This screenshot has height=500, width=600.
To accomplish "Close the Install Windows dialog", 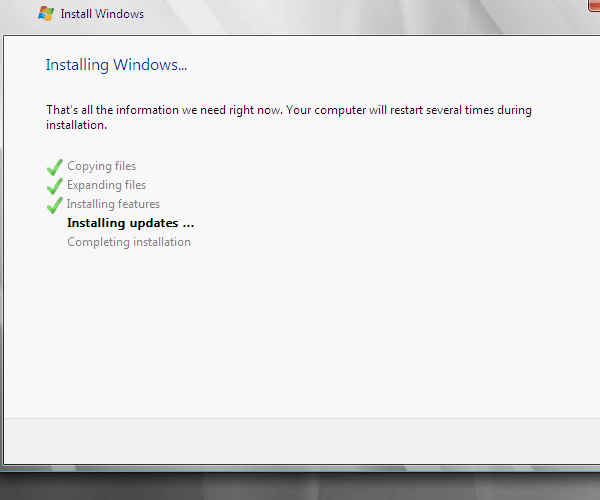I will pos(594,5).
